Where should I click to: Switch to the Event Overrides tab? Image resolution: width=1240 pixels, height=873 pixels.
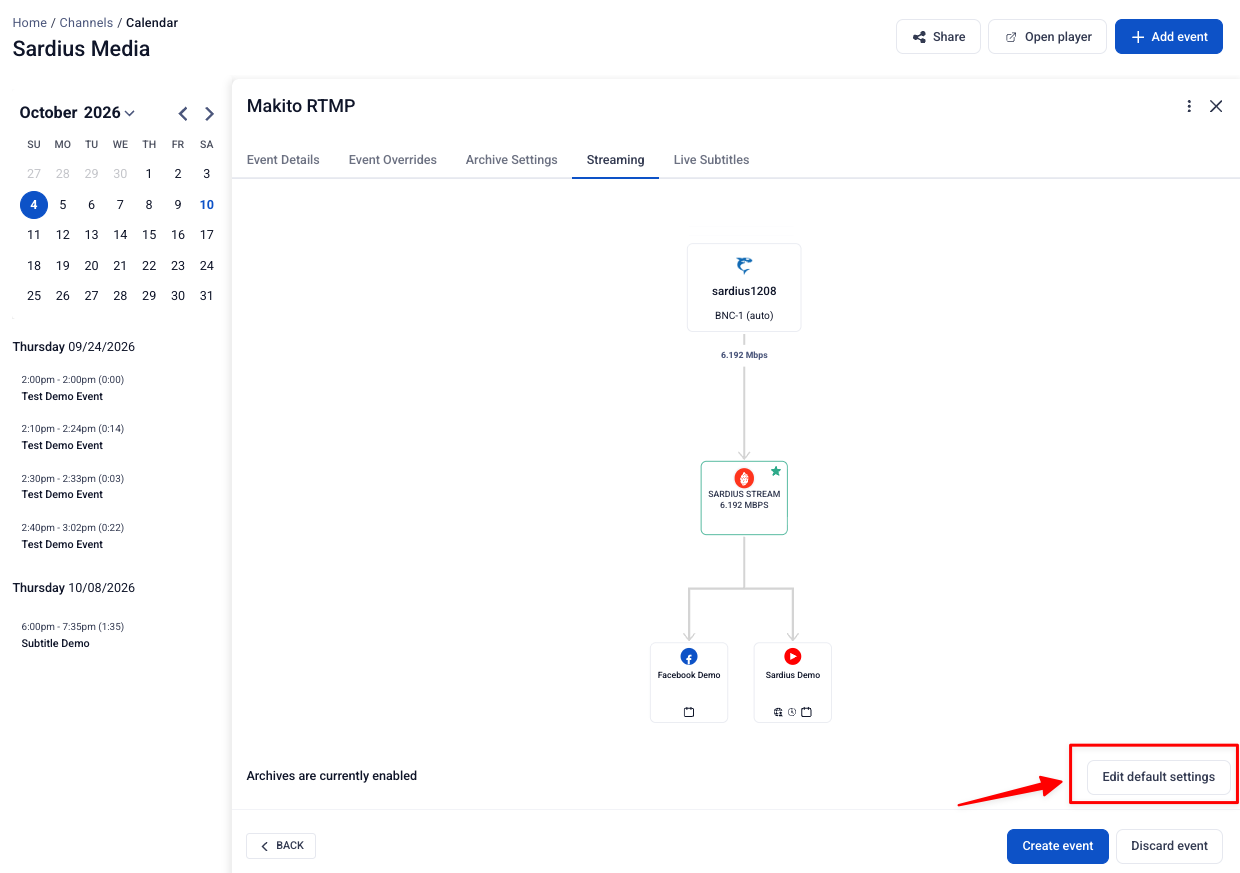pos(393,160)
